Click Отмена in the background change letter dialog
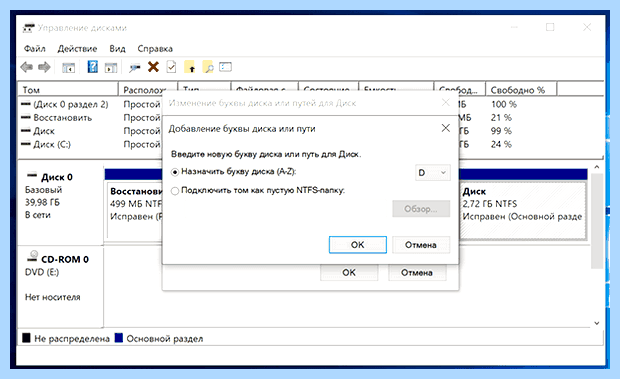The width and height of the screenshot is (620, 379). pyautogui.click(x=417, y=273)
